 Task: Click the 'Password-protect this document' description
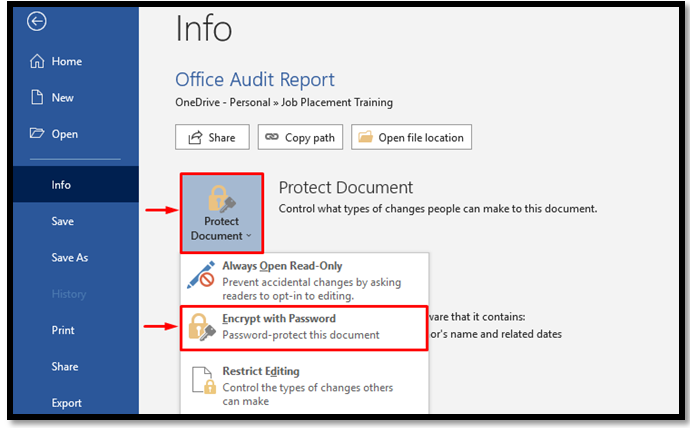[x=301, y=335]
